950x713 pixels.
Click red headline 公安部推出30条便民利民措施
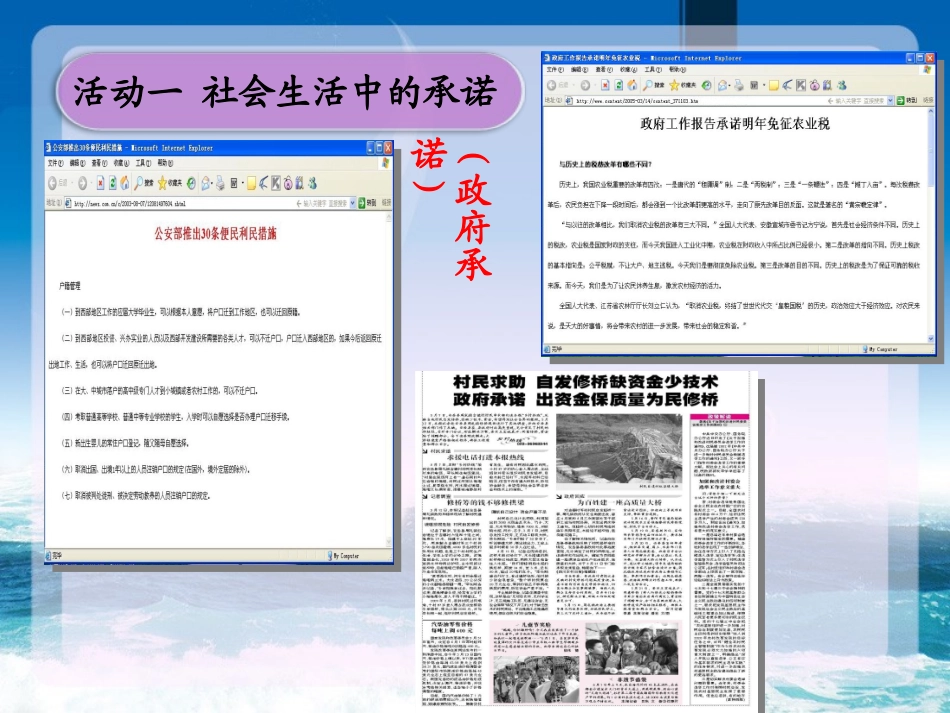click(215, 234)
